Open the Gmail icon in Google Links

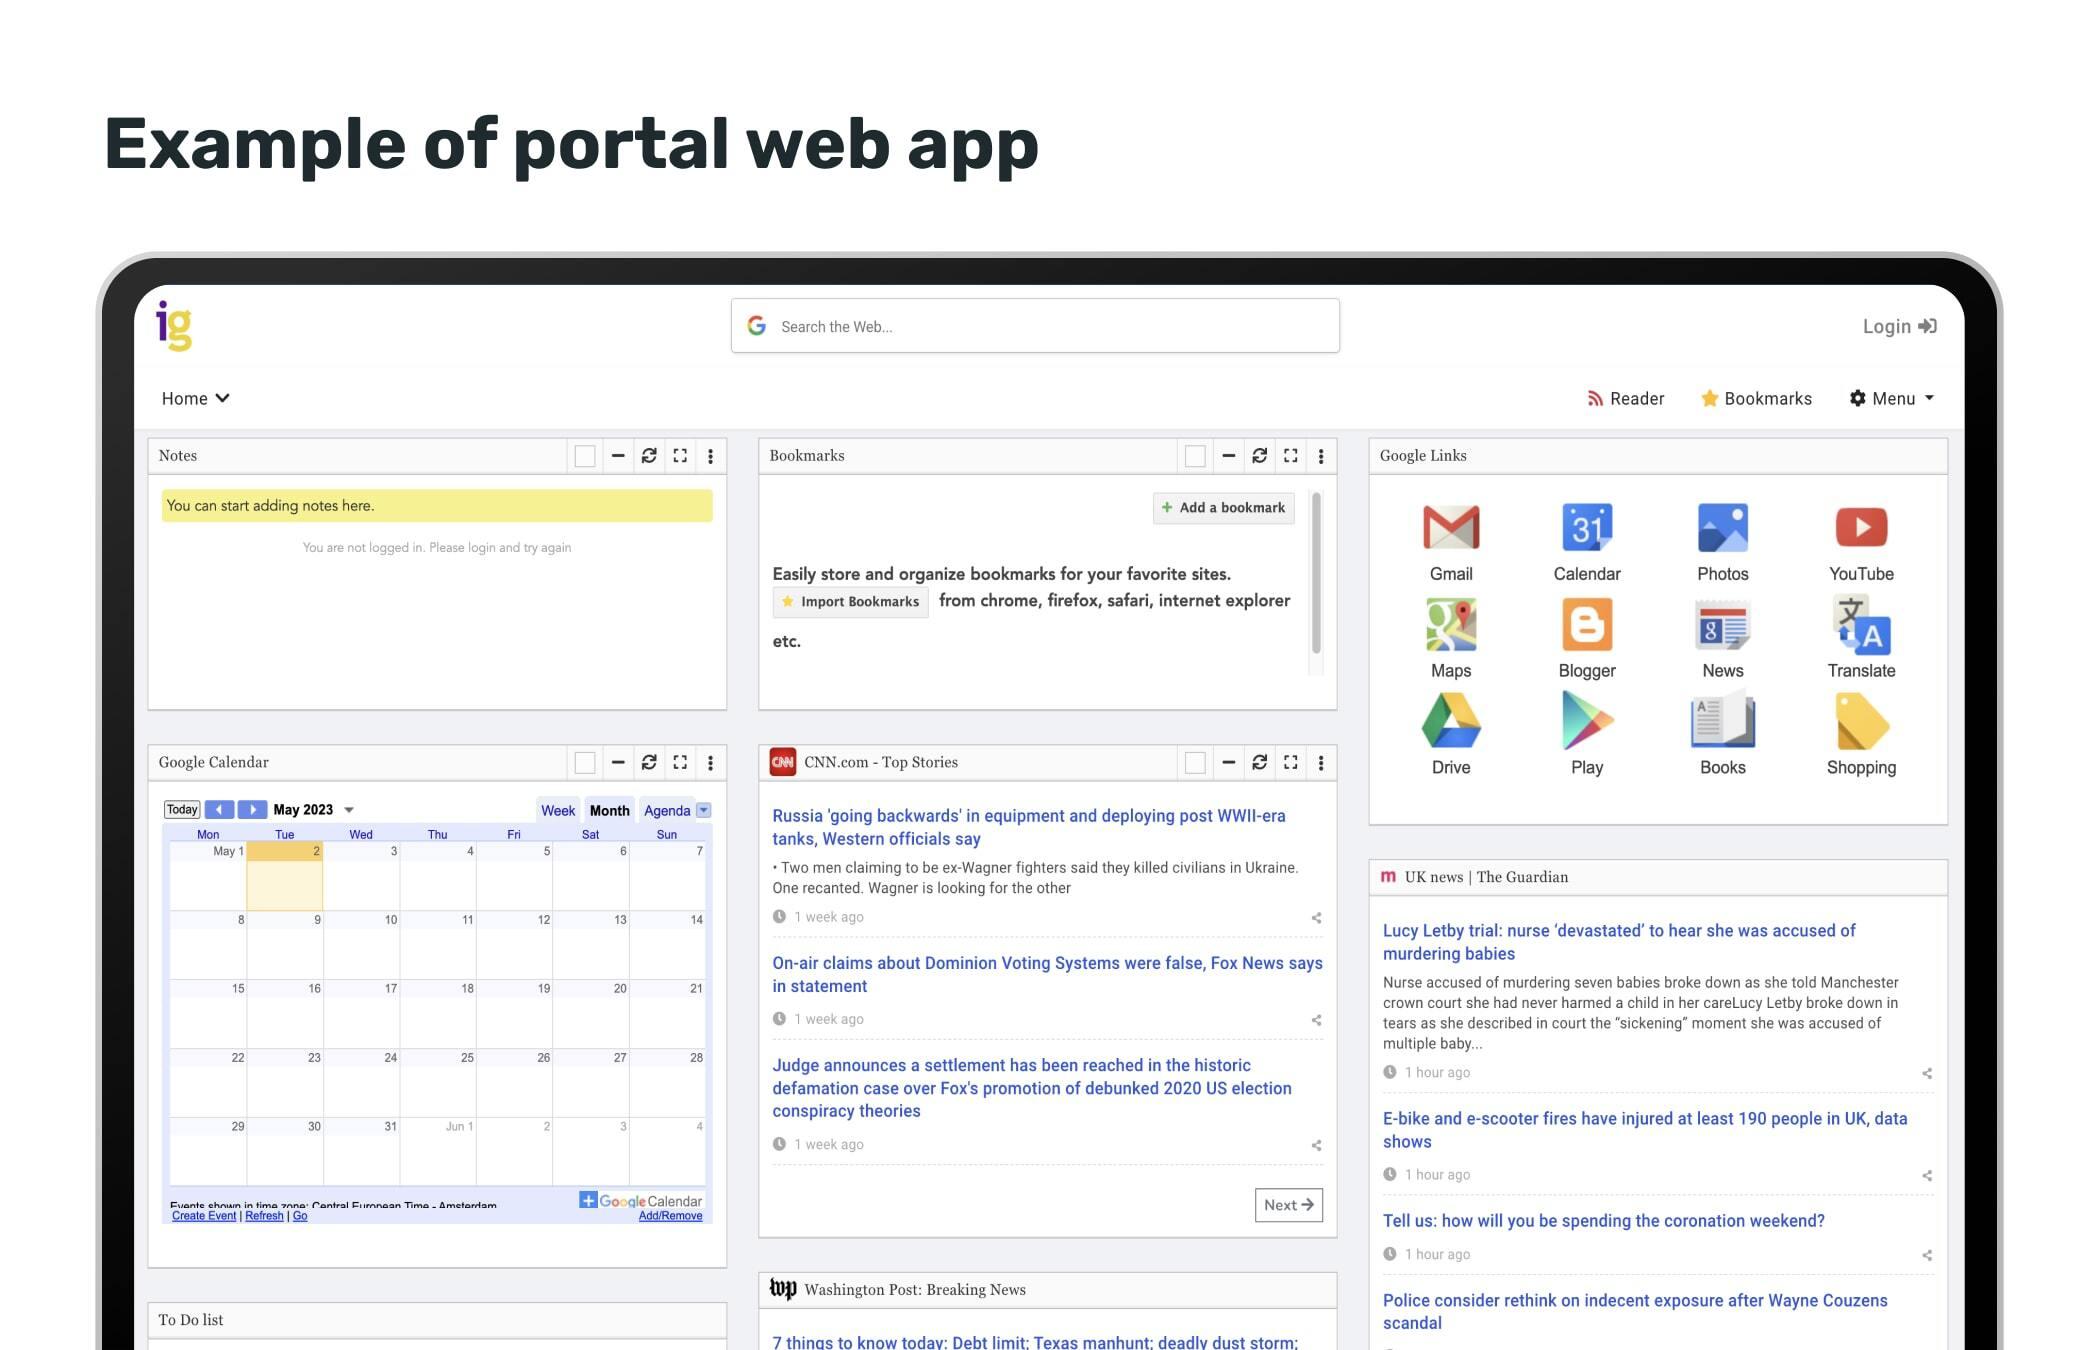(x=1450, y=528)
